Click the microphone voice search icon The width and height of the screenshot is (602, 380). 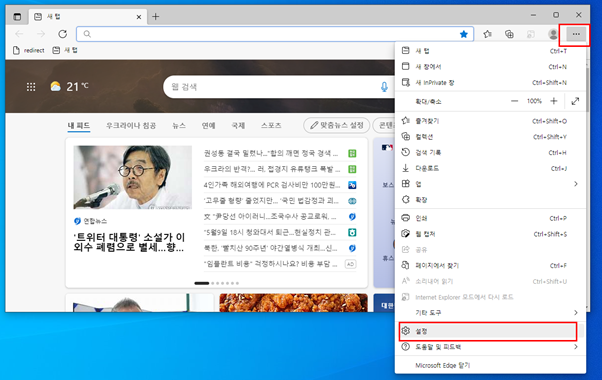coord(384,87)
